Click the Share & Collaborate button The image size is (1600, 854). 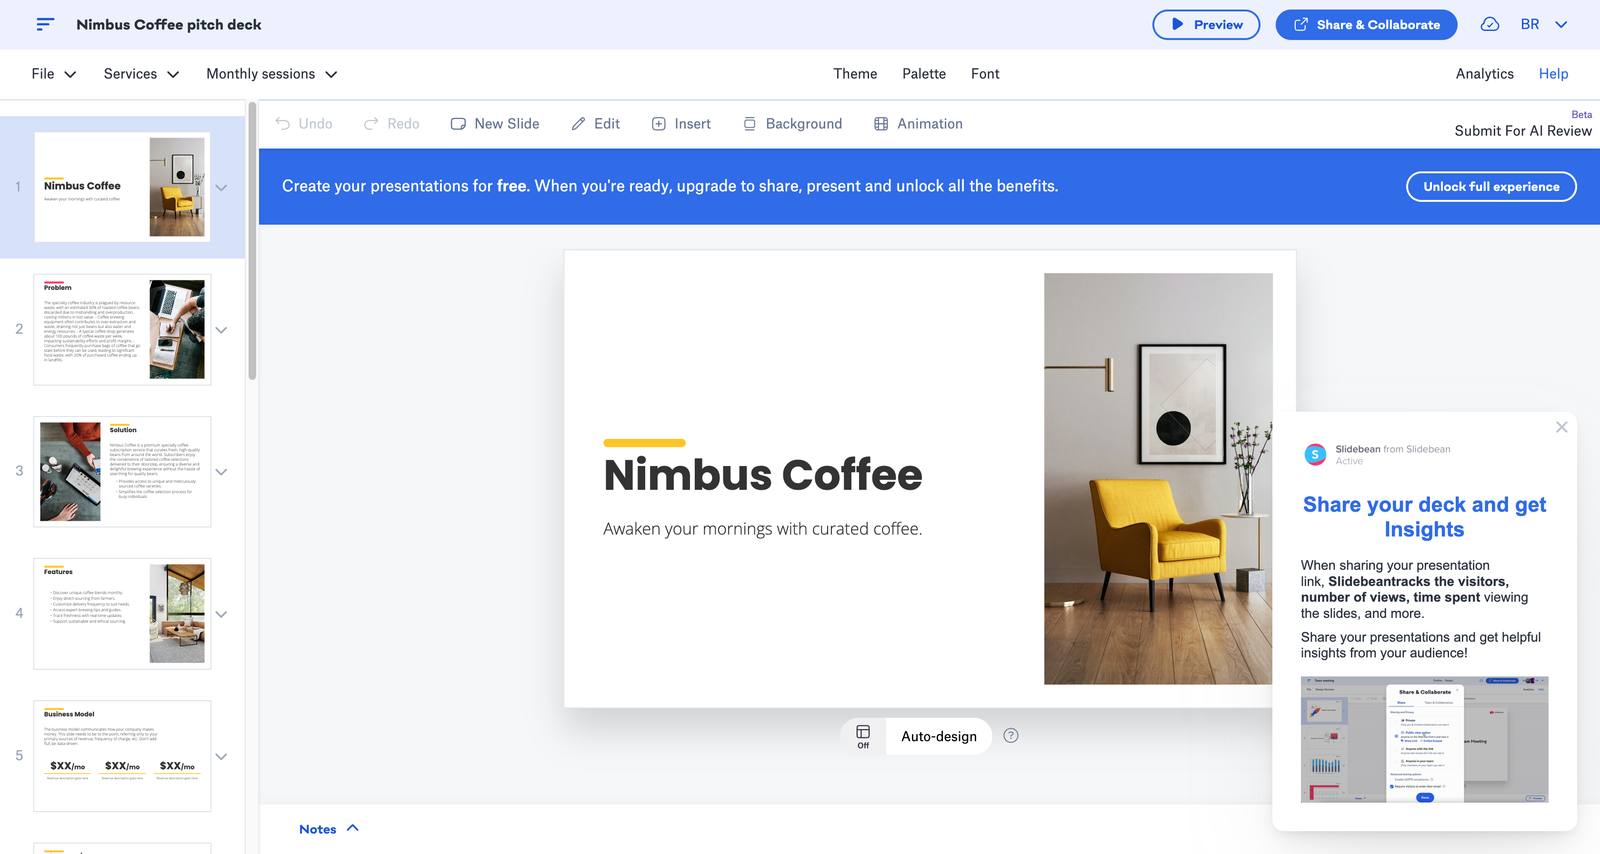[x=1366, y=24]
